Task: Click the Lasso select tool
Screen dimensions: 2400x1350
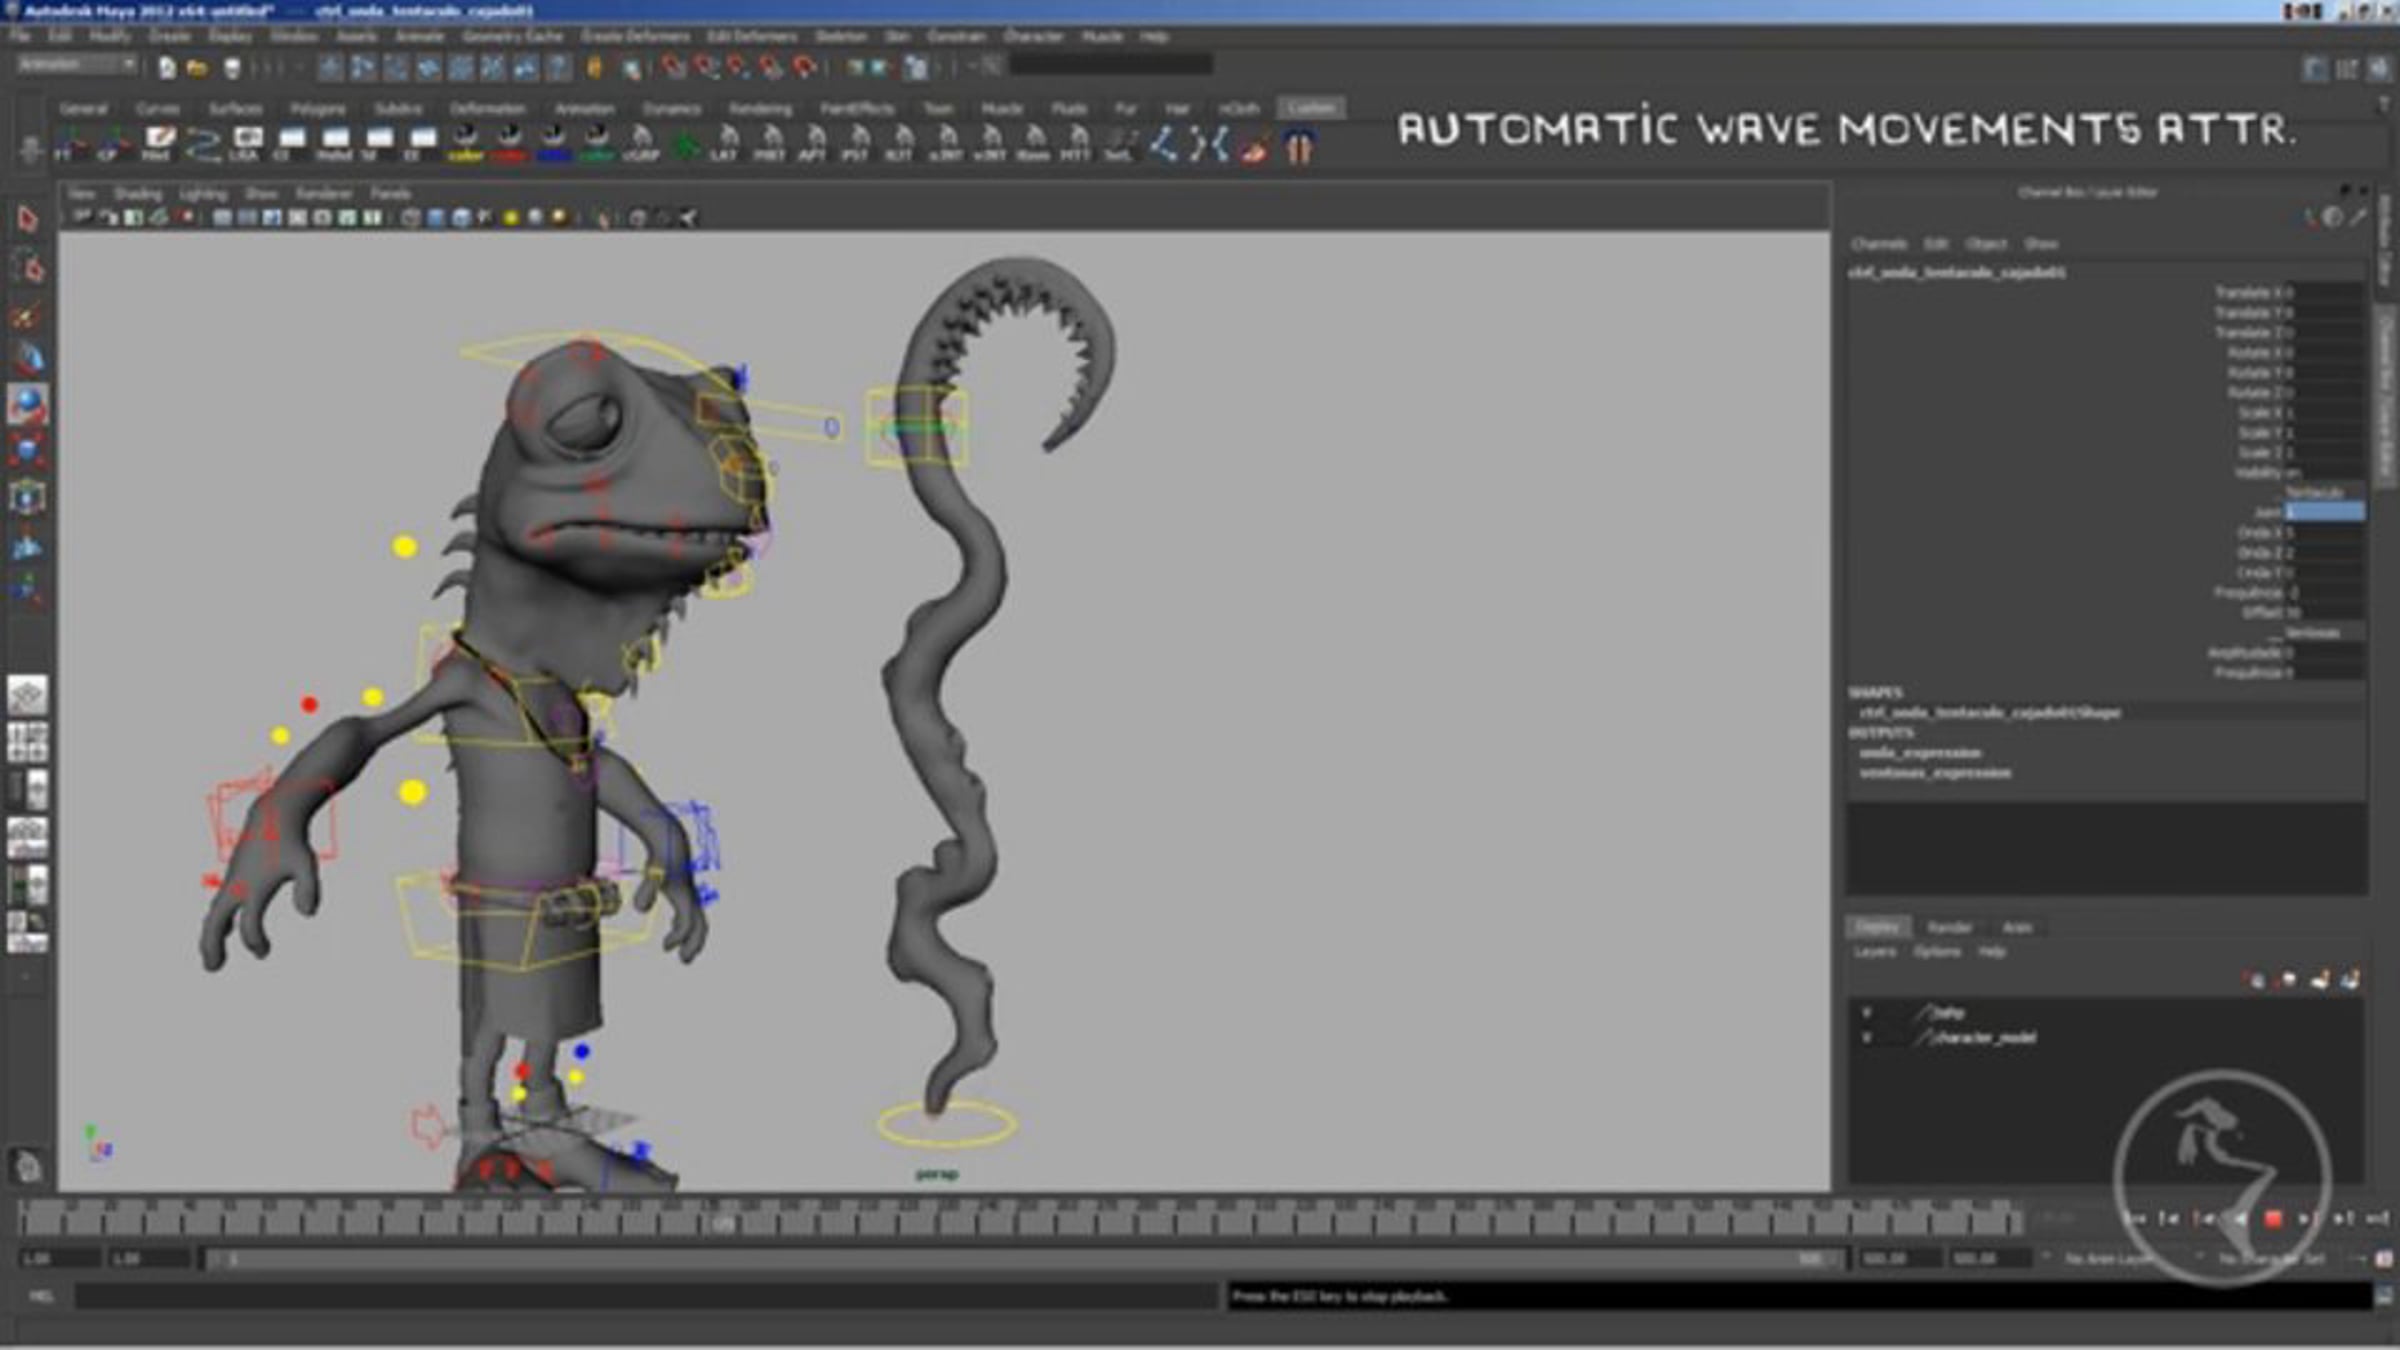Action: click(x=28, y=268)
